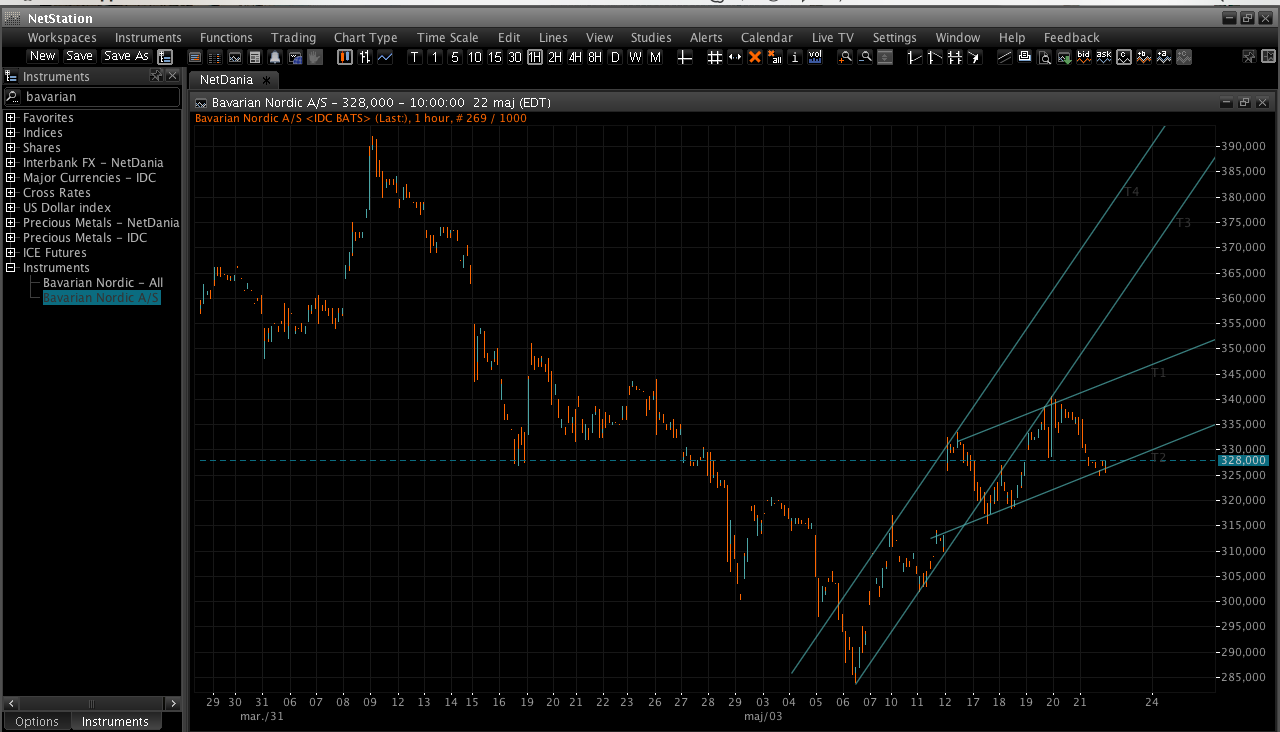Viewport: 1280px width, 732px height.
Task: Toggle the volume study icon
Action: tap(815, 57)
